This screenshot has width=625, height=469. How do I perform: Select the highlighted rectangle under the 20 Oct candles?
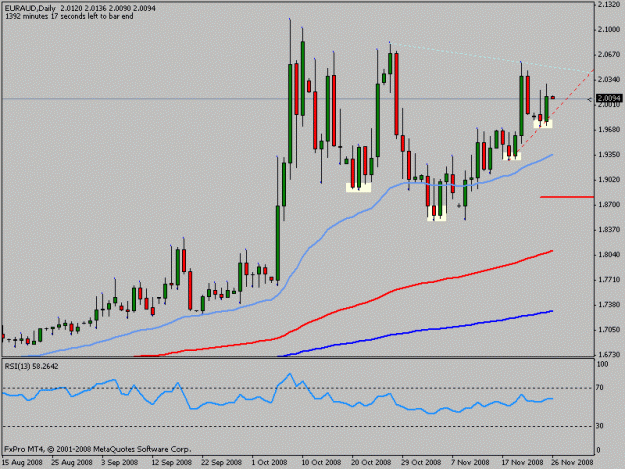click(x=358, y=187)
